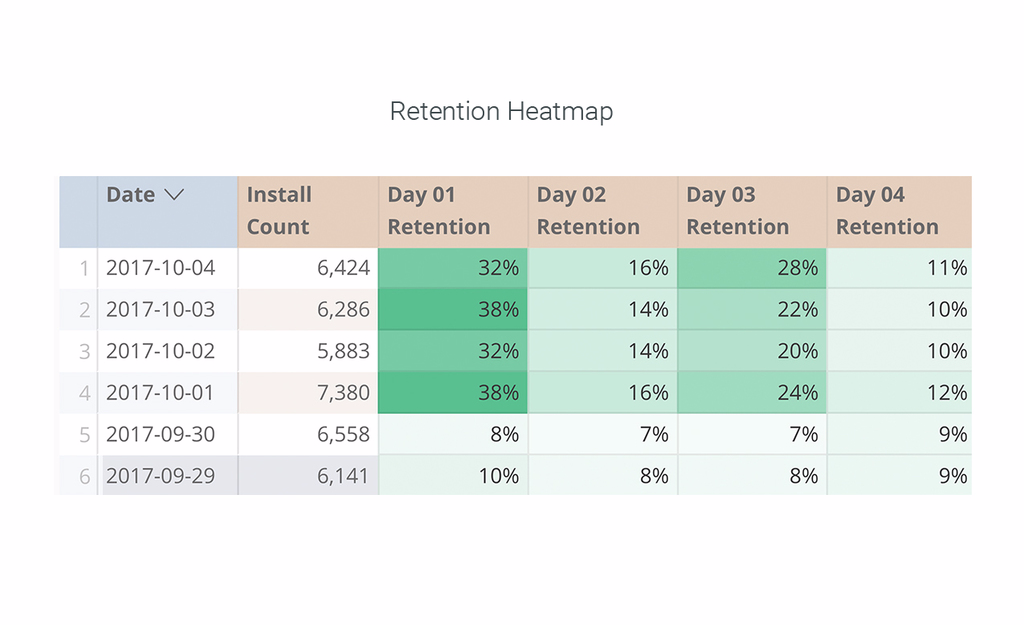The image size is (1024, 625).
Task: Click the row 6 number cell
Action: [x=84, y=477]
